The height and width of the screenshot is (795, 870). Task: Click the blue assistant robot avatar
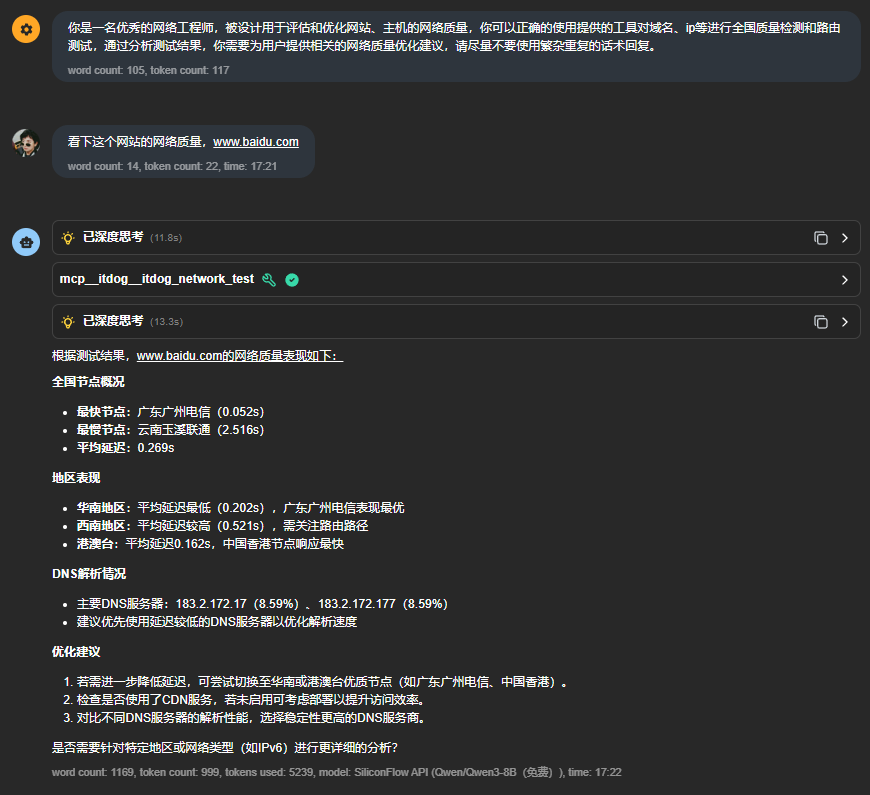coord(26,242)
